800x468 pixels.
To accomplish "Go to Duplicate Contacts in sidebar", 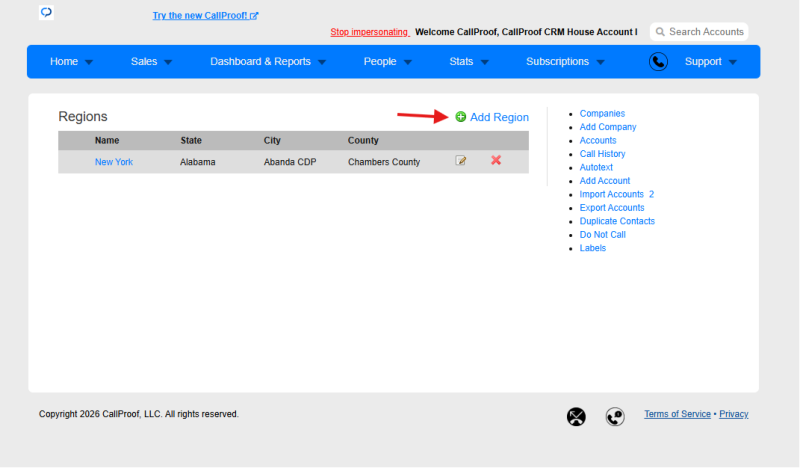I will tap(617, 221).
